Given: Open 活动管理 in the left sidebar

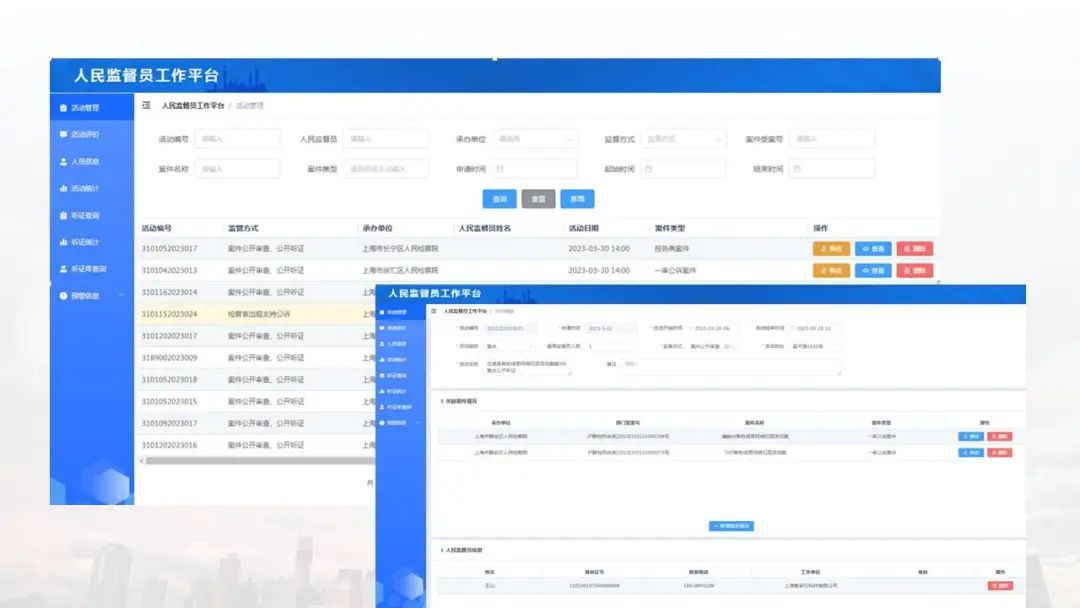Looking at the screenshot, I should [85, 107].
